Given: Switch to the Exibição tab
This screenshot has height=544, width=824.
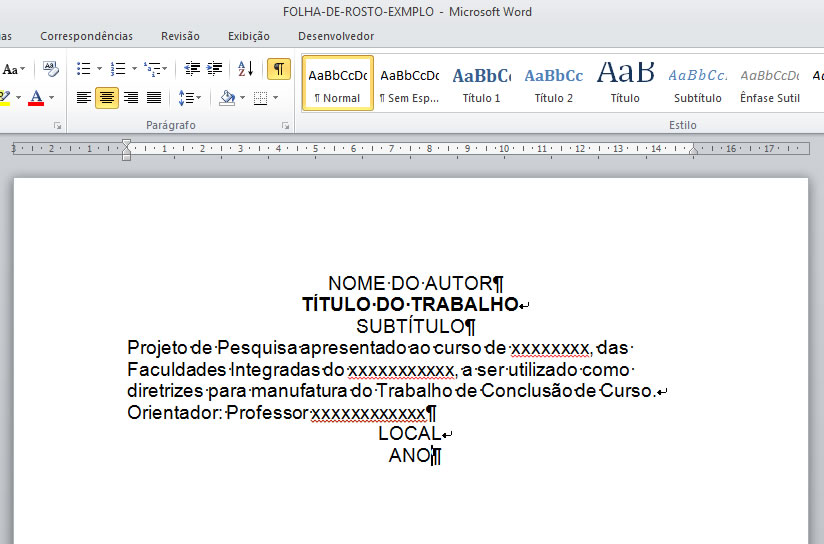Looking at the screenshot, I should (249, 36).
